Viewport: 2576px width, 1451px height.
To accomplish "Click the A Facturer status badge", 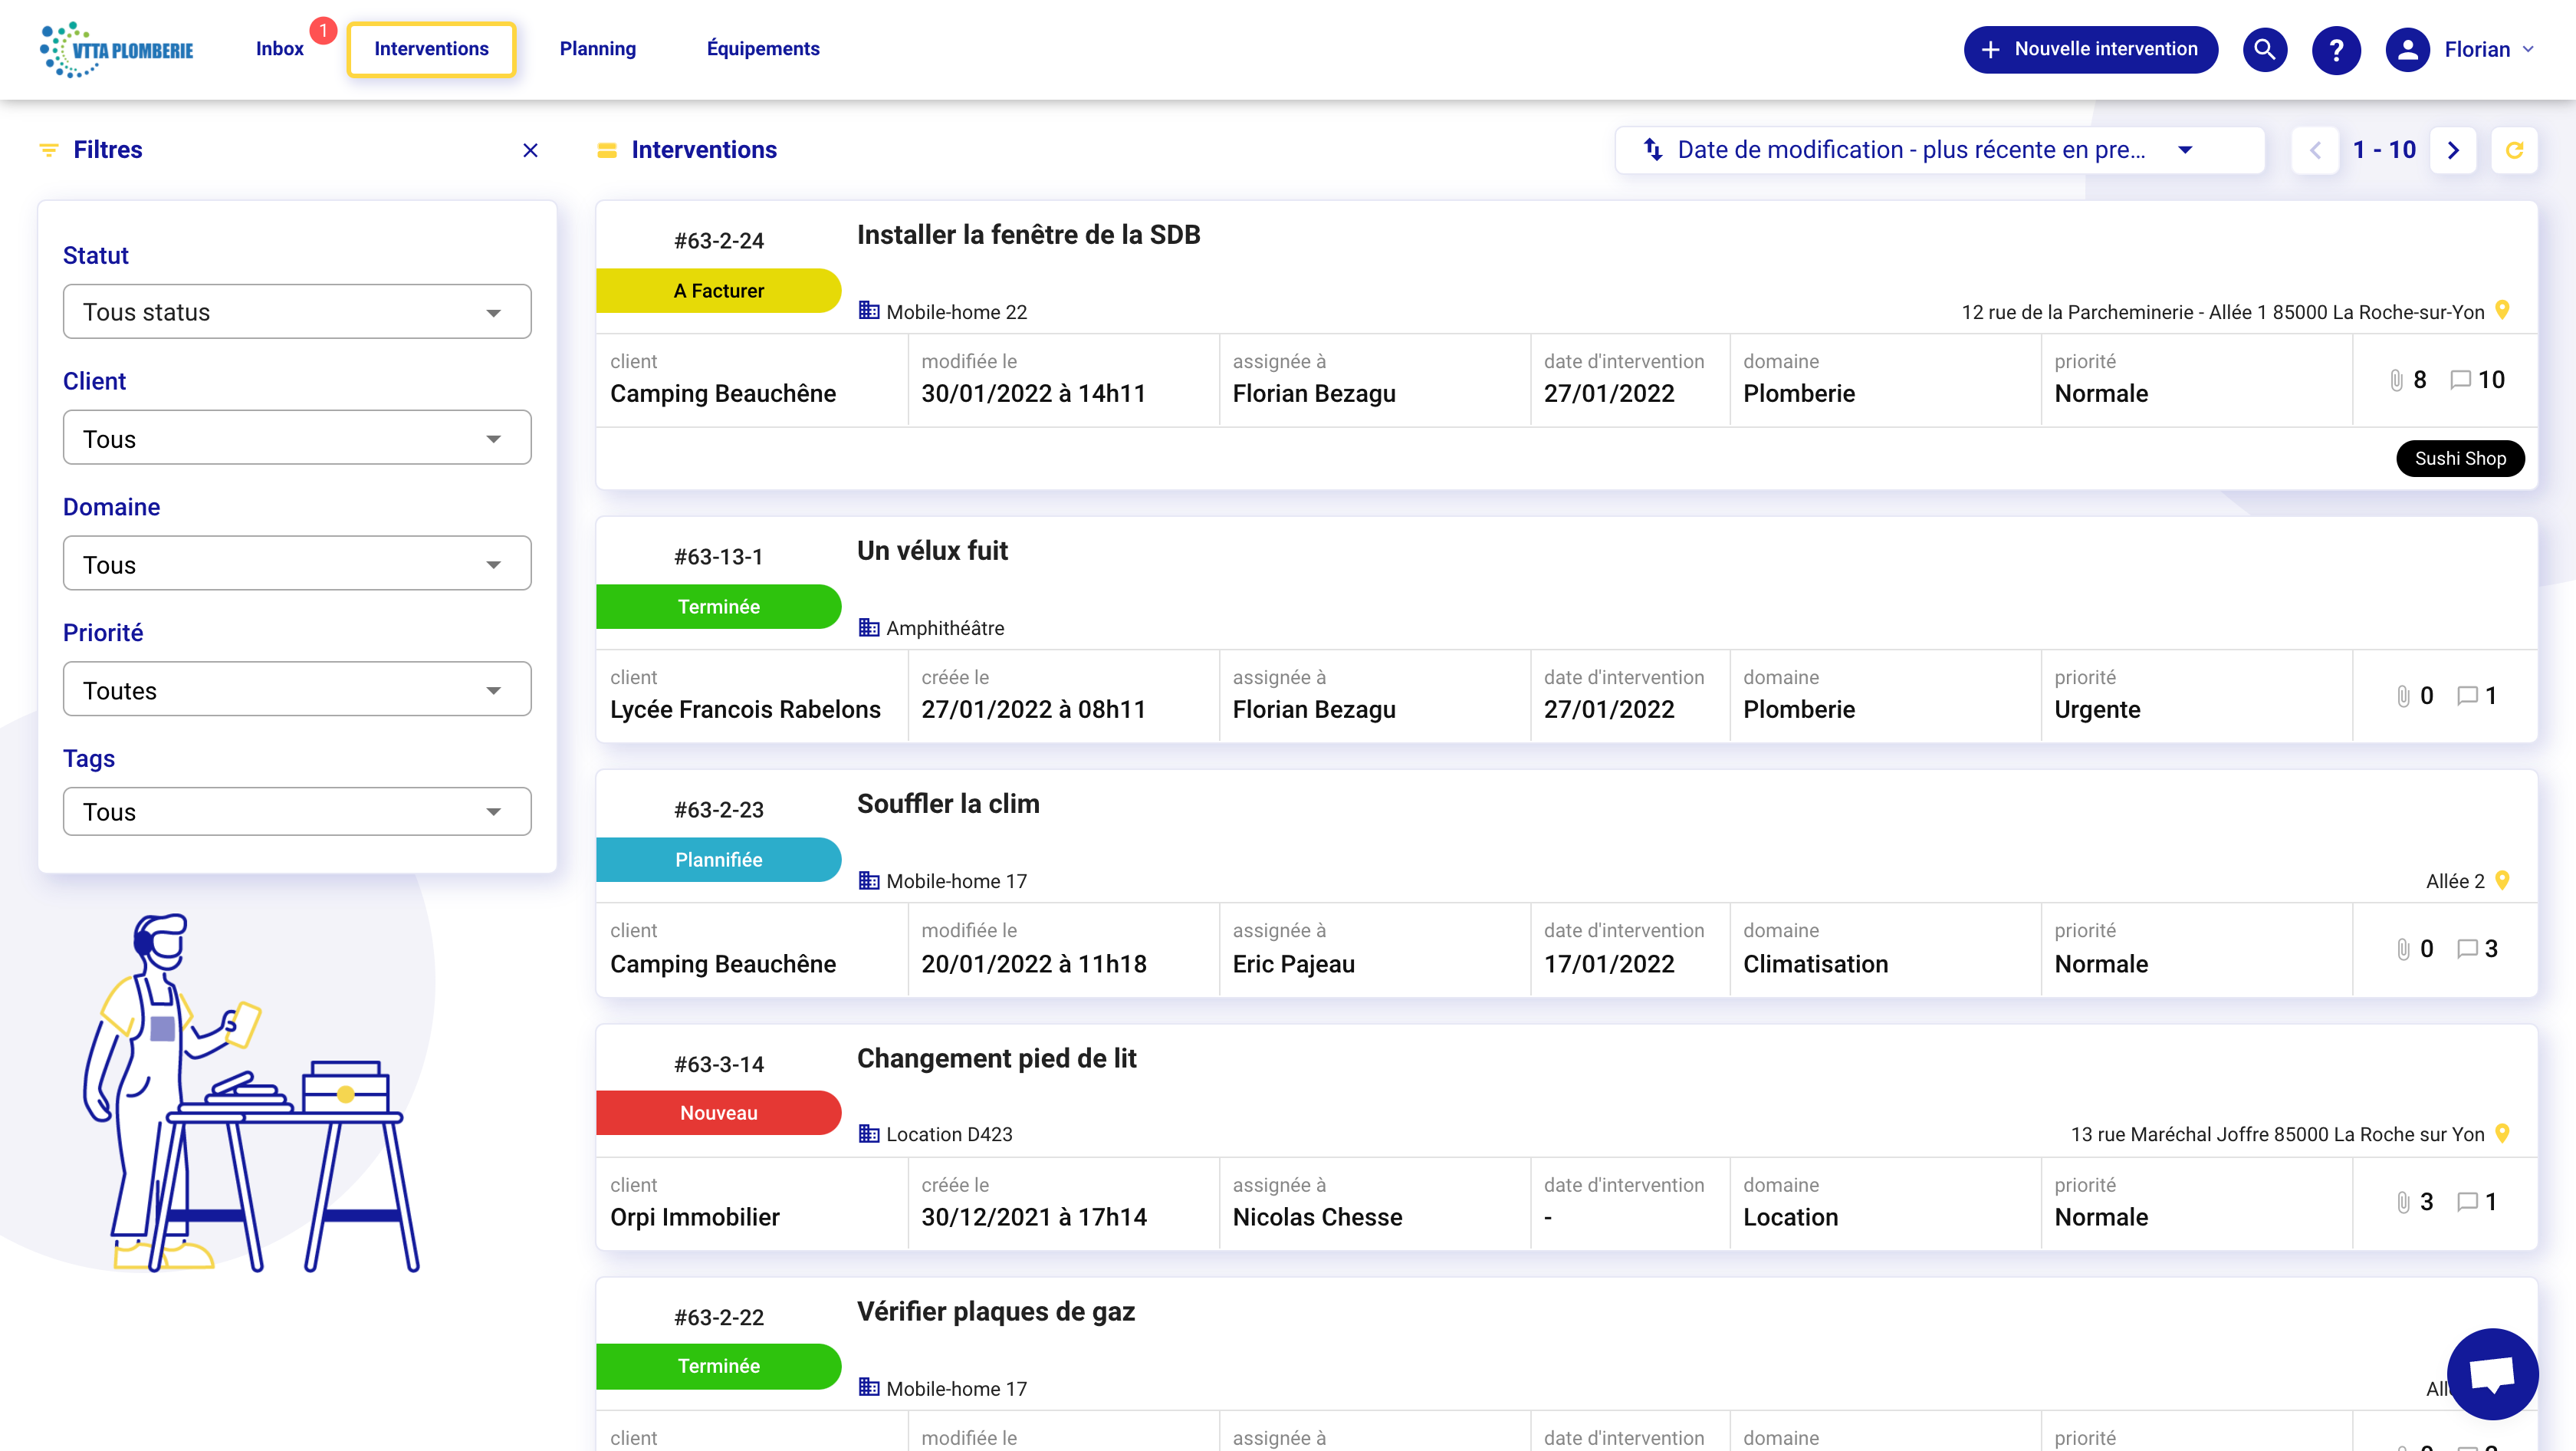I will (x=718, y=290).
